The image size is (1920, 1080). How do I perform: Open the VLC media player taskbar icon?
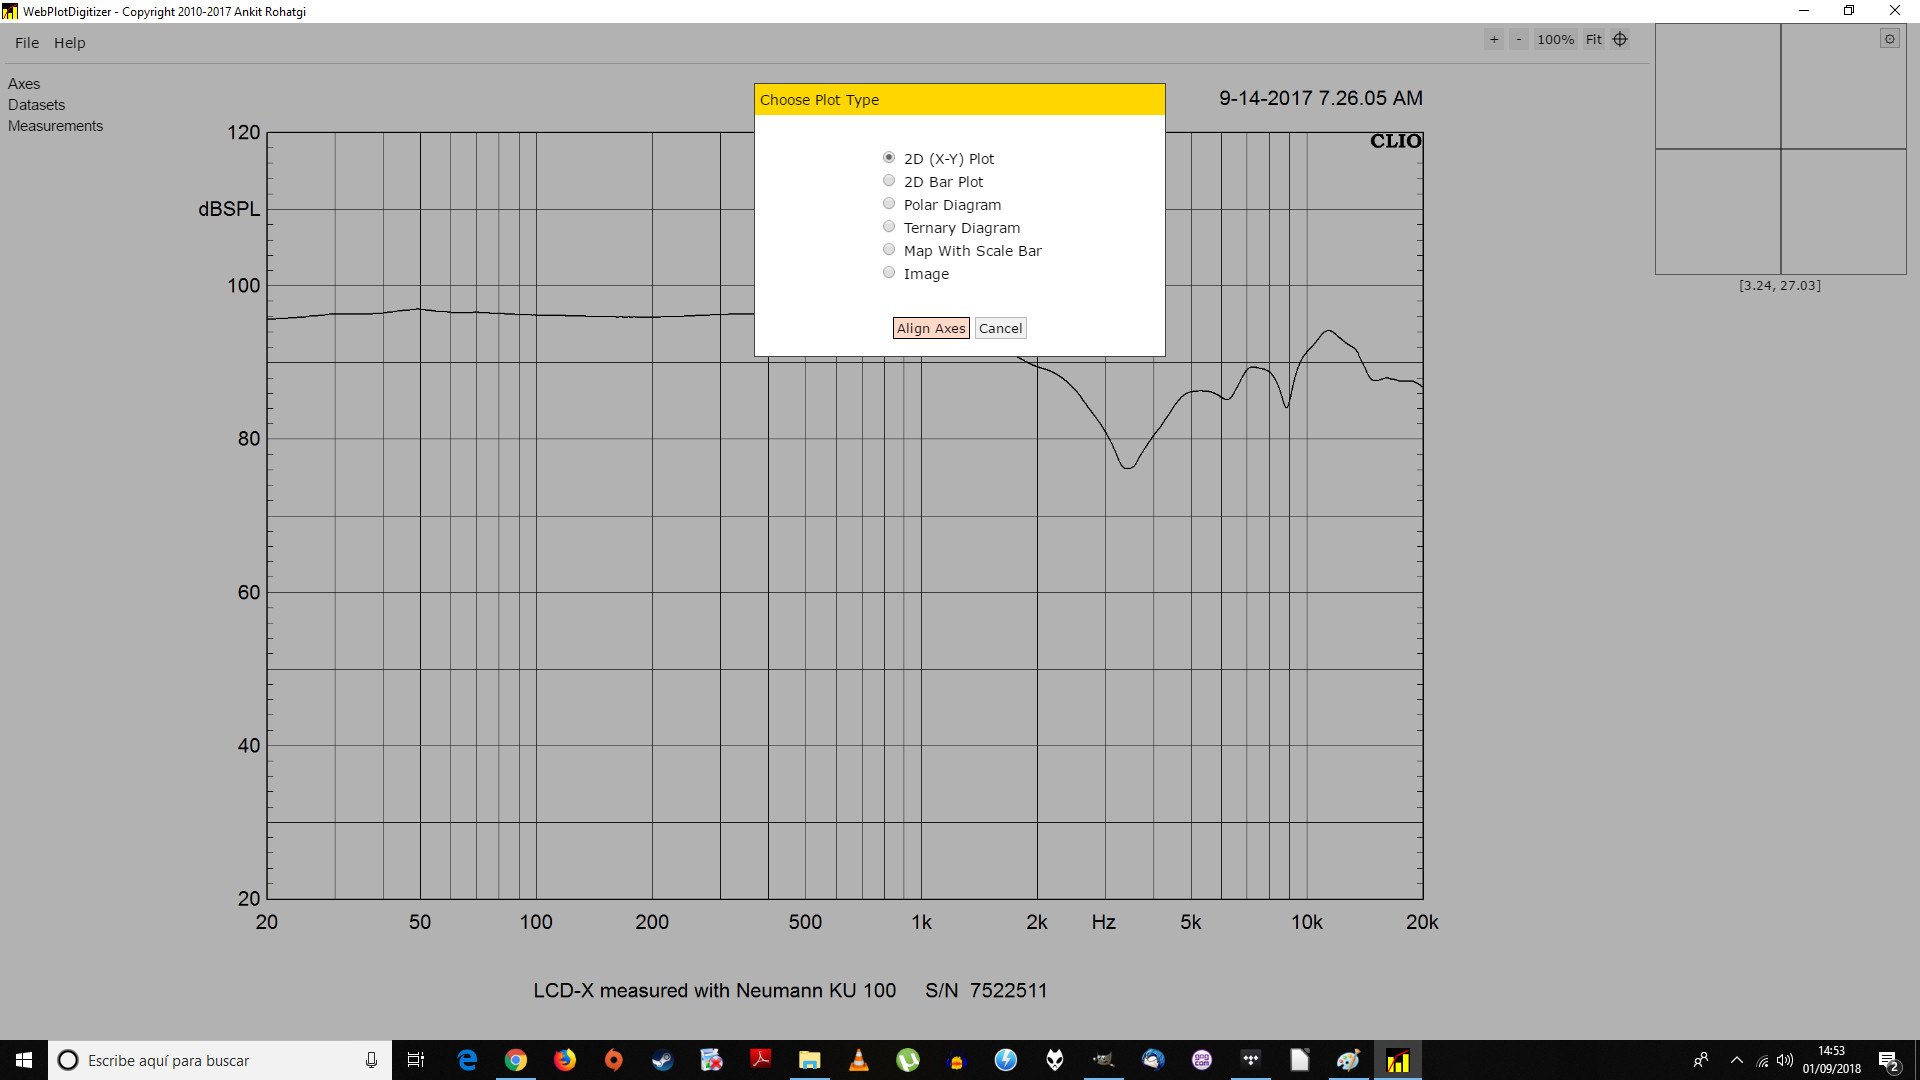[x=859, y=1060]
